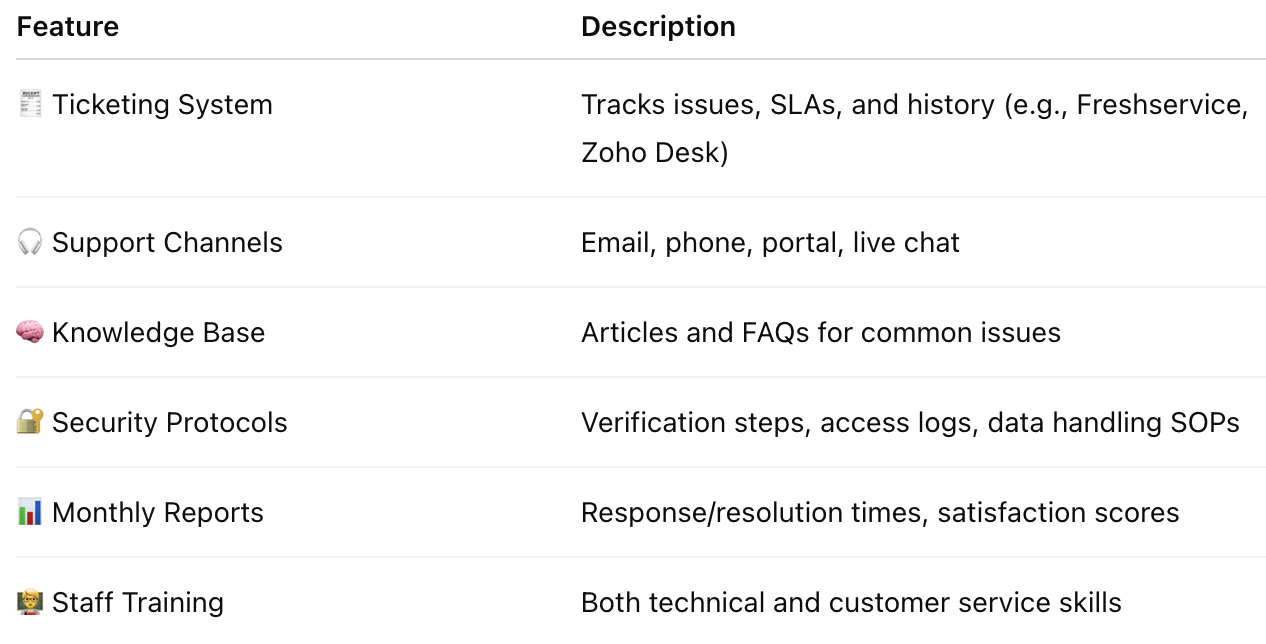Select the Support Channels label

tap(167, 242)
